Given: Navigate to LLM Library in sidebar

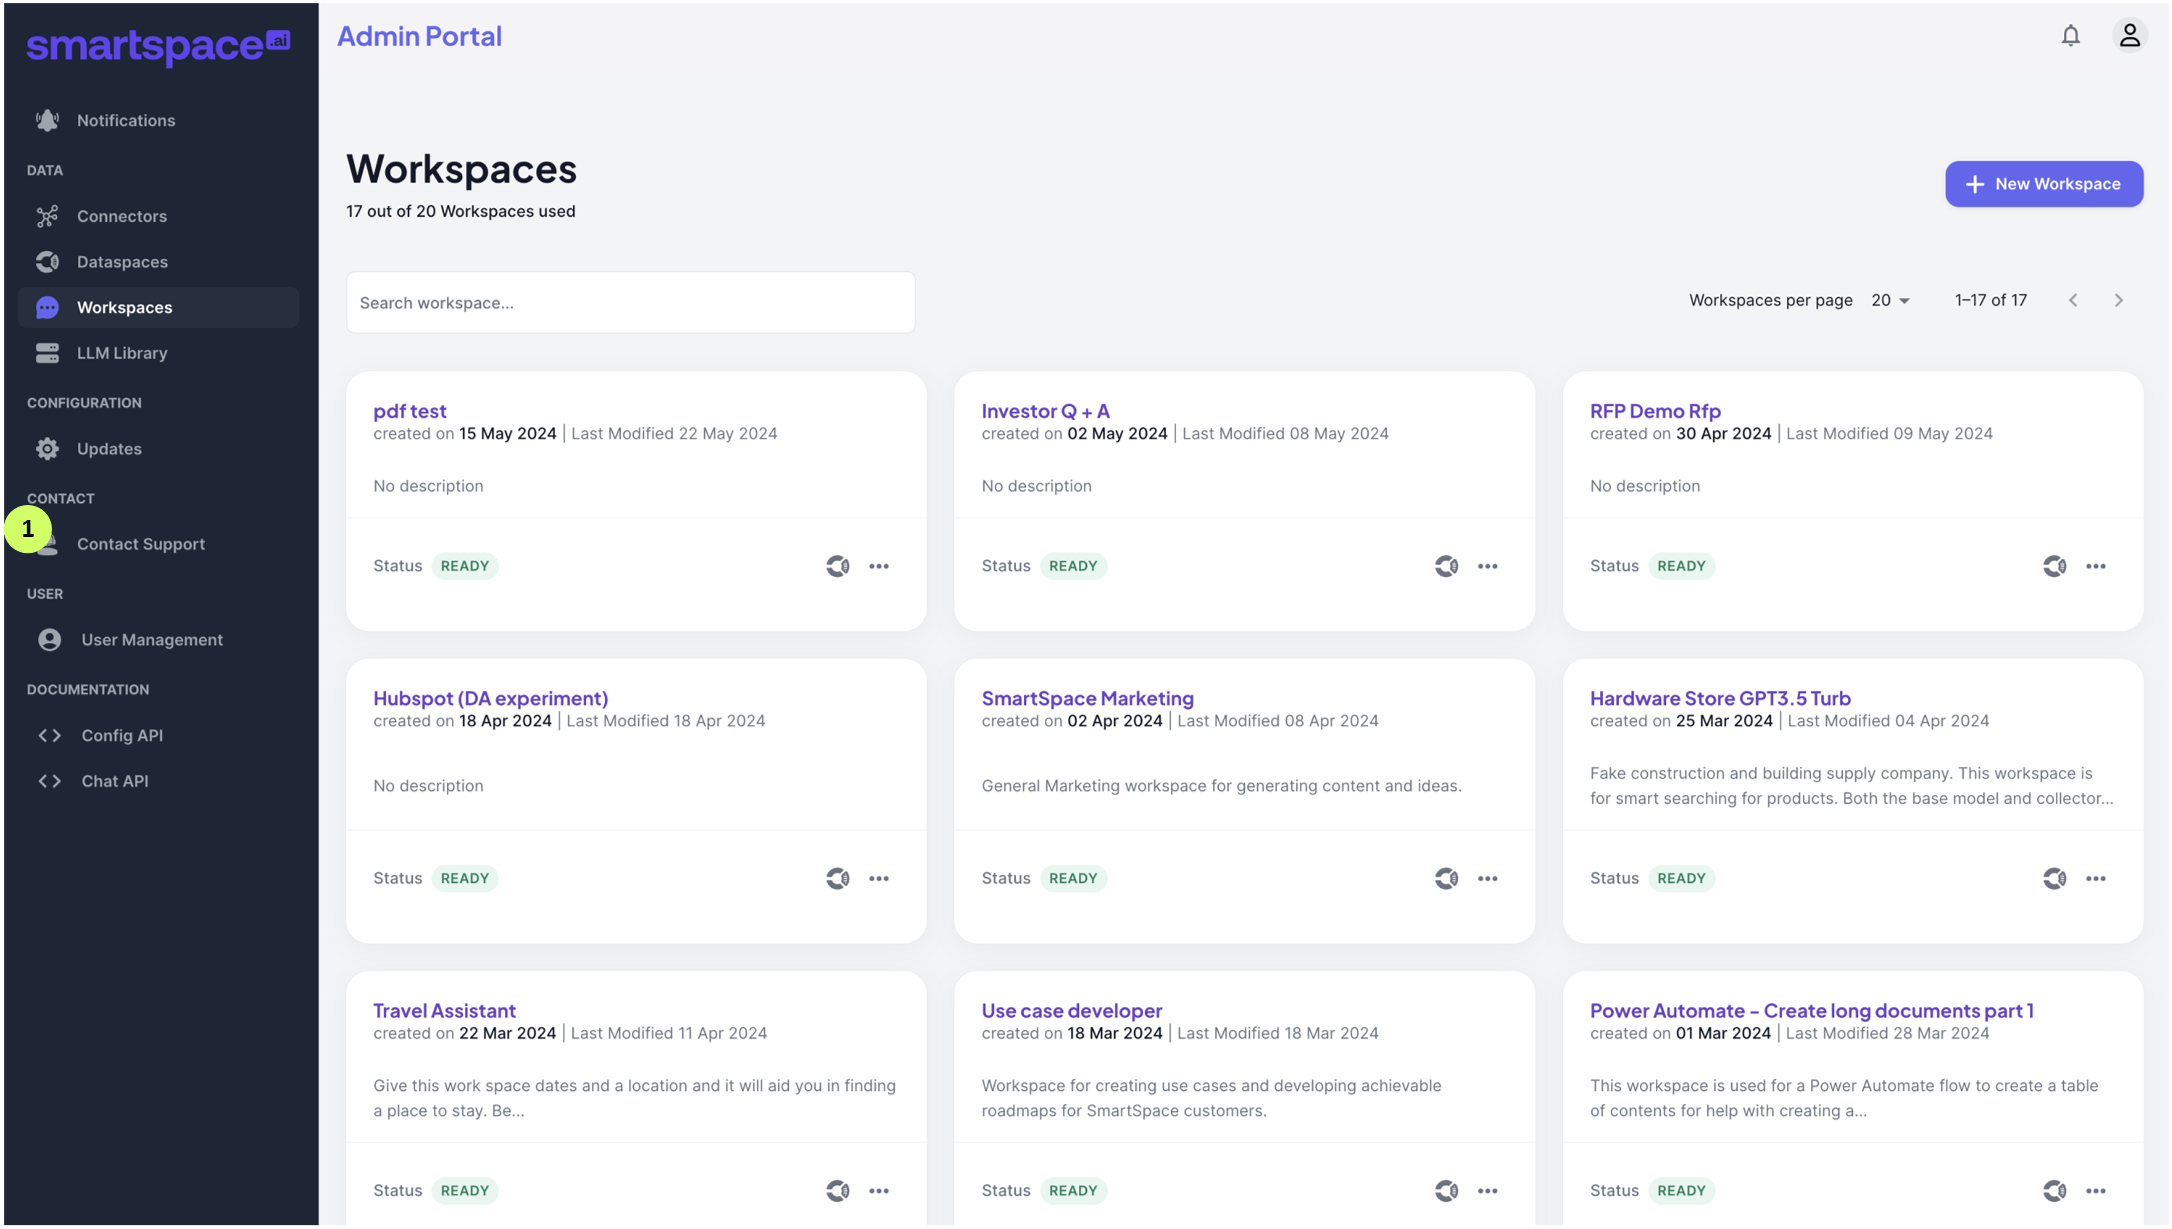Looking at the screenshot, I should point(122,353).
